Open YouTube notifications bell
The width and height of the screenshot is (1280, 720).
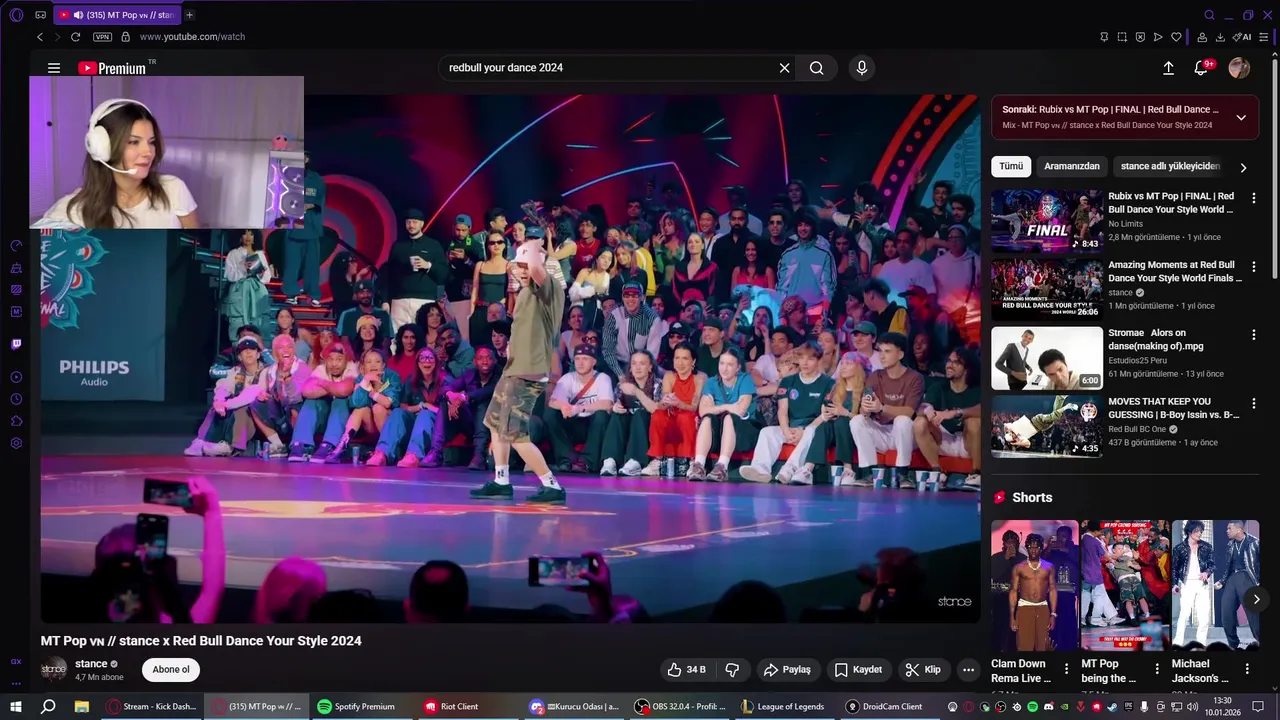point(1202,68)
